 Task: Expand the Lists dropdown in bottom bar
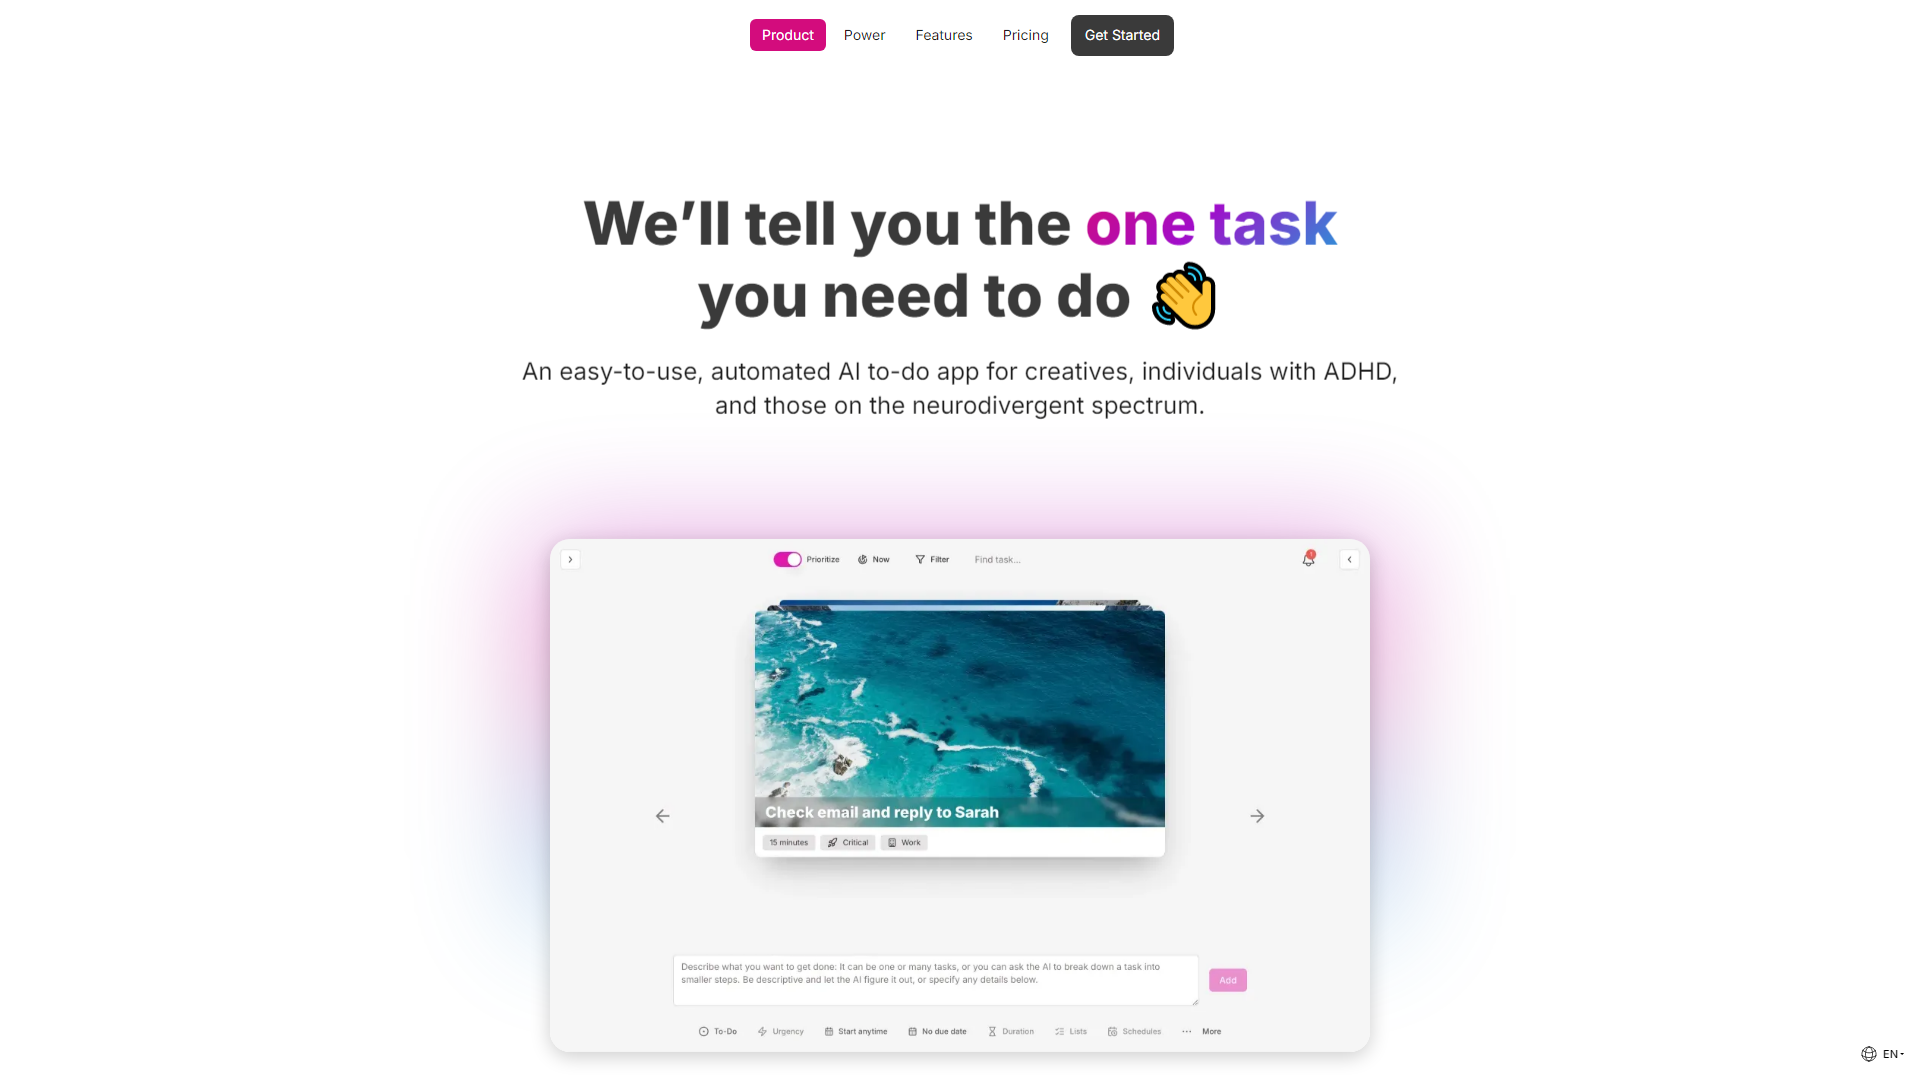click(1075, 1031)
